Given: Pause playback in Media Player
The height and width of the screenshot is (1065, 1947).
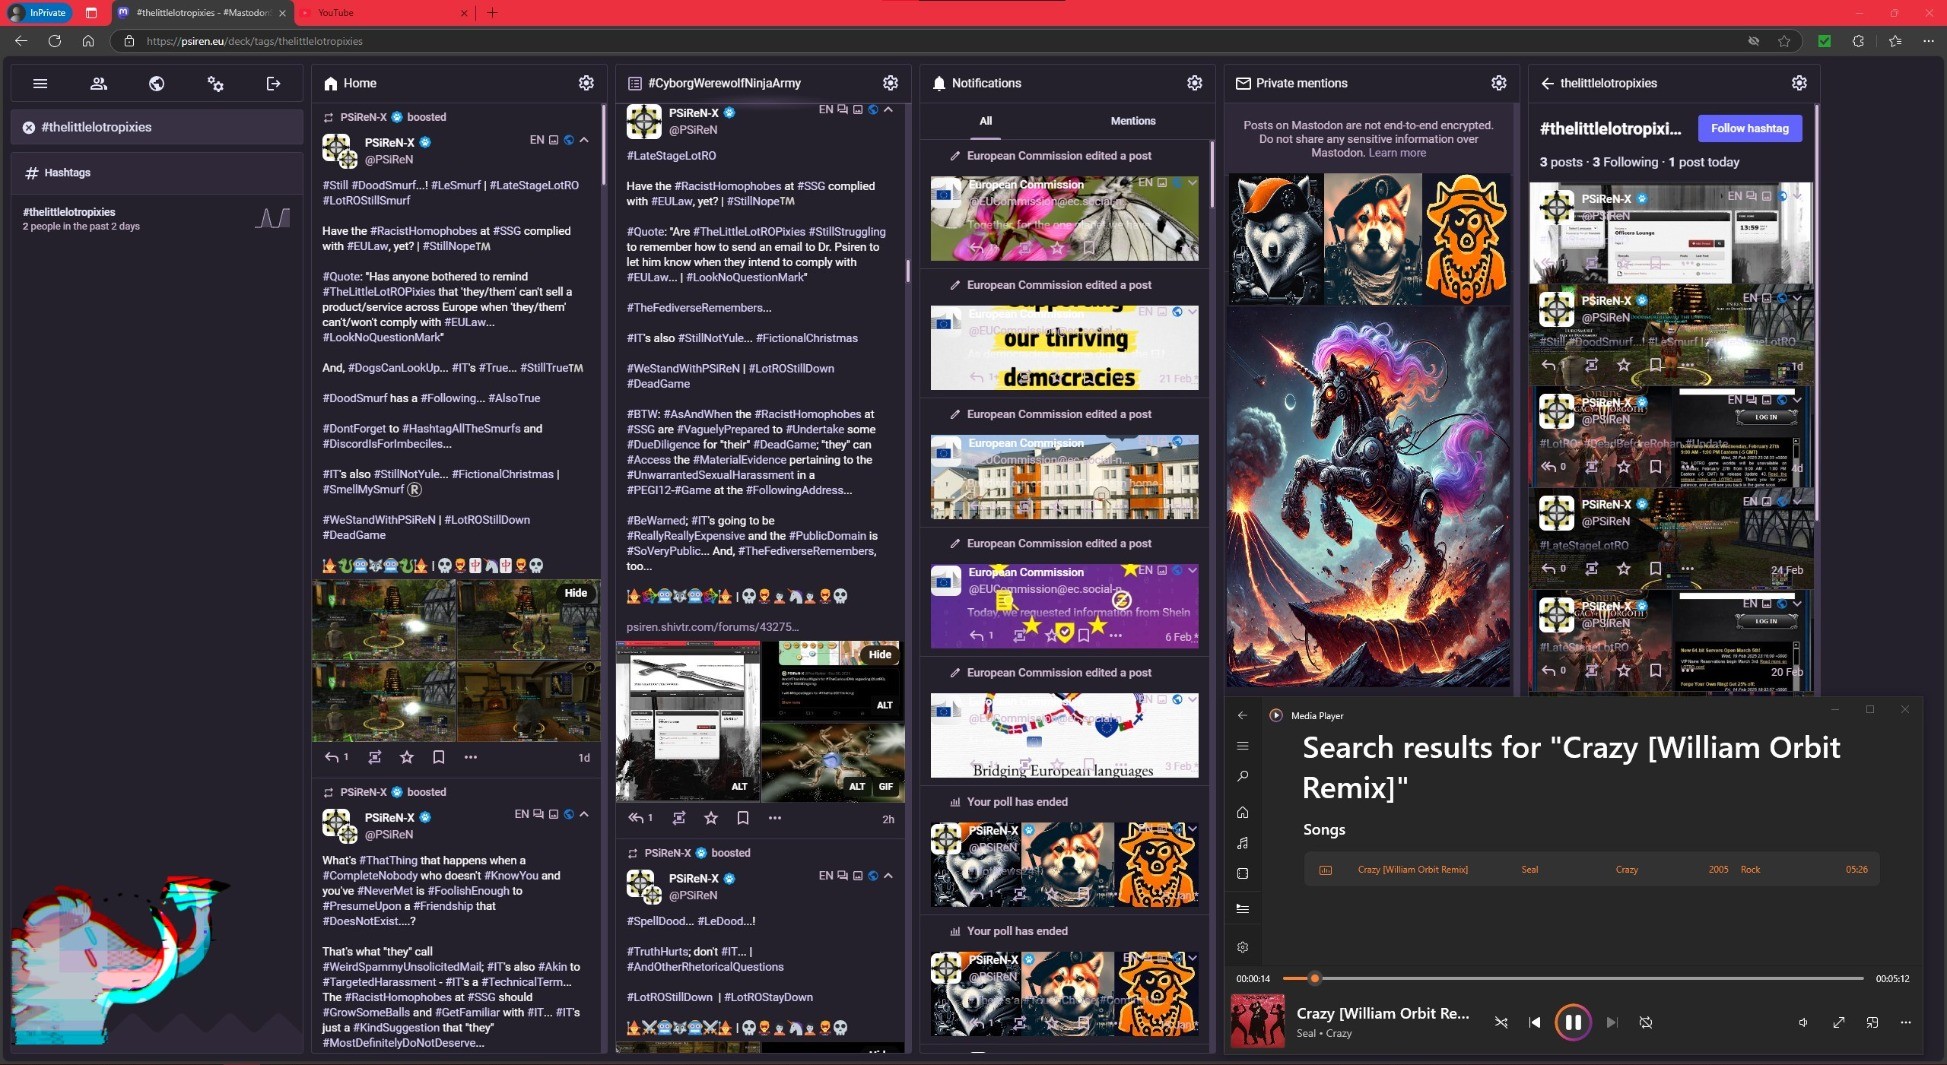Looking at the screenshot, I should pos(1572,1022).
